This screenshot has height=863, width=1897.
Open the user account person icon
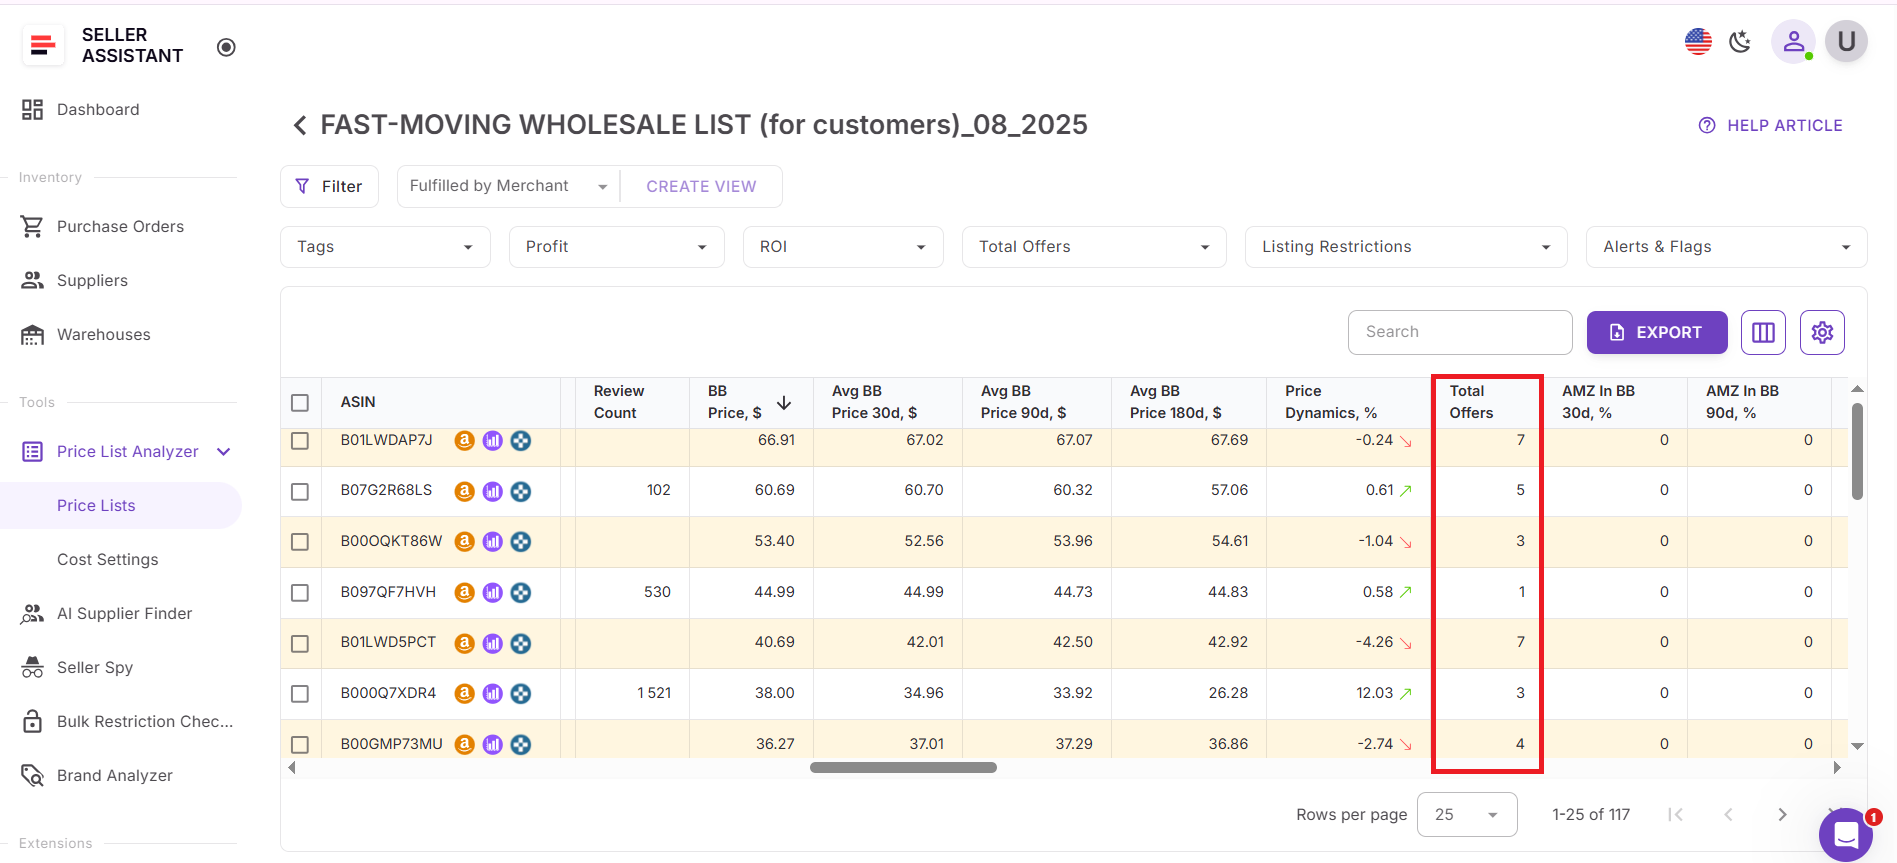click(x=1794, y=42)
